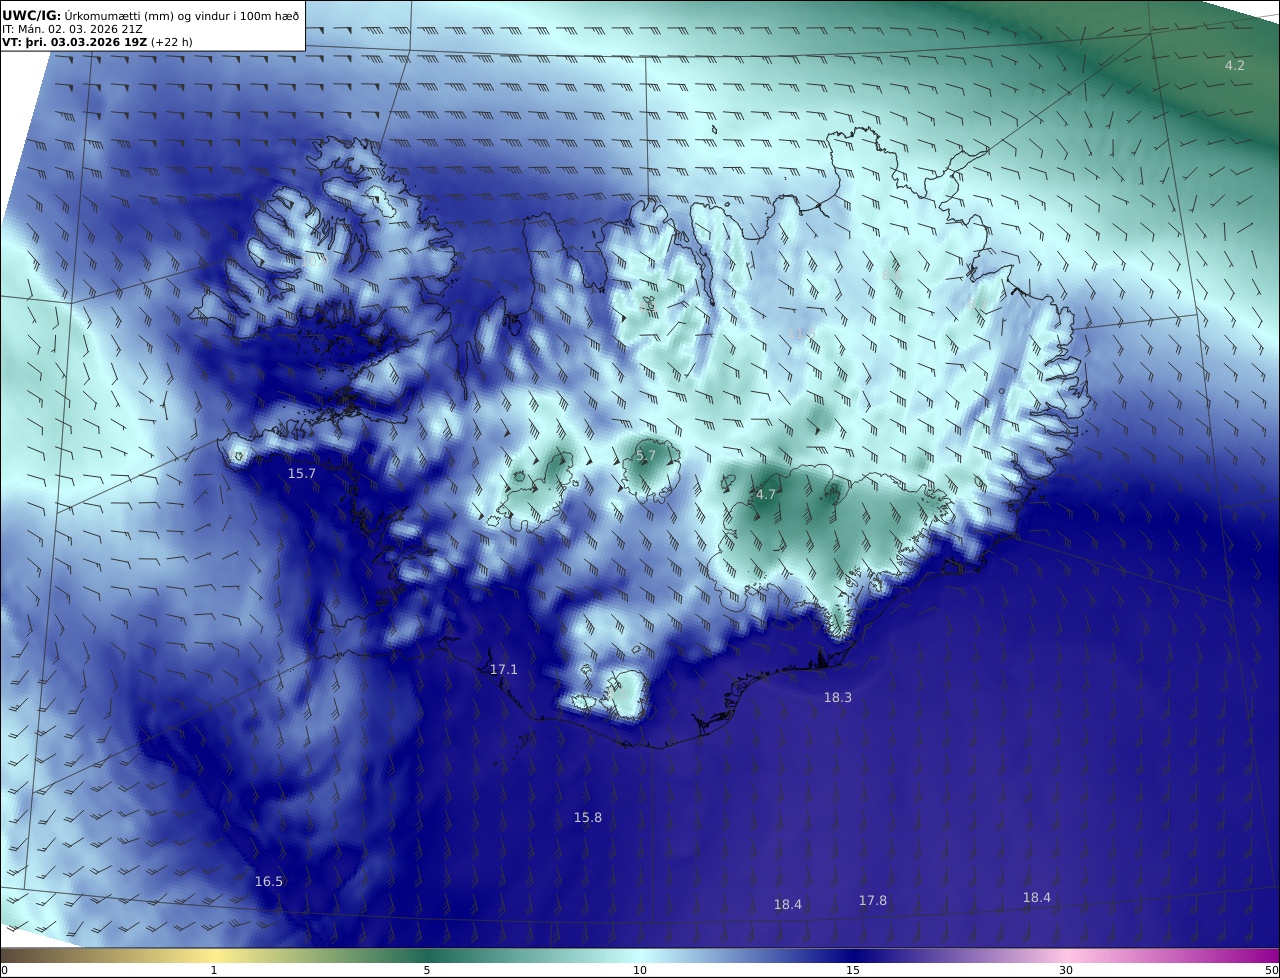Screen dimensions: 1280x978
Task: Click the '10' tick on color scale
Action: coord(640,970)
